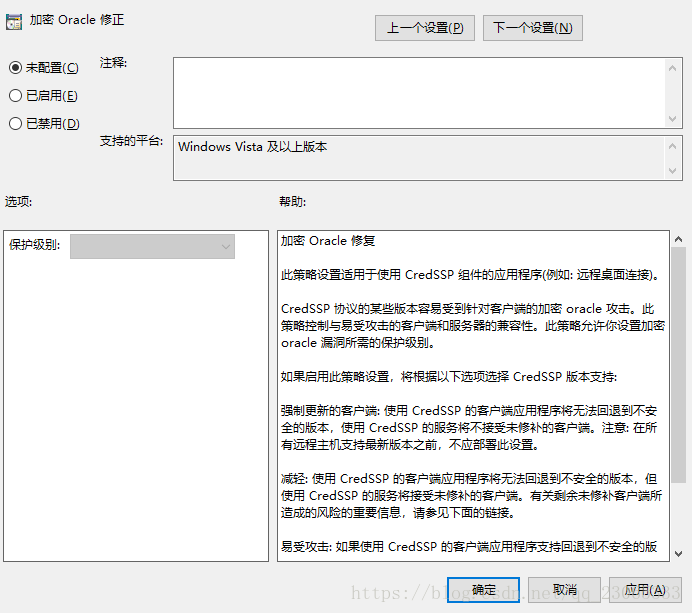Go to 下一个设置(N)
The image size is (692, 613).
click(x=533, y=28)
